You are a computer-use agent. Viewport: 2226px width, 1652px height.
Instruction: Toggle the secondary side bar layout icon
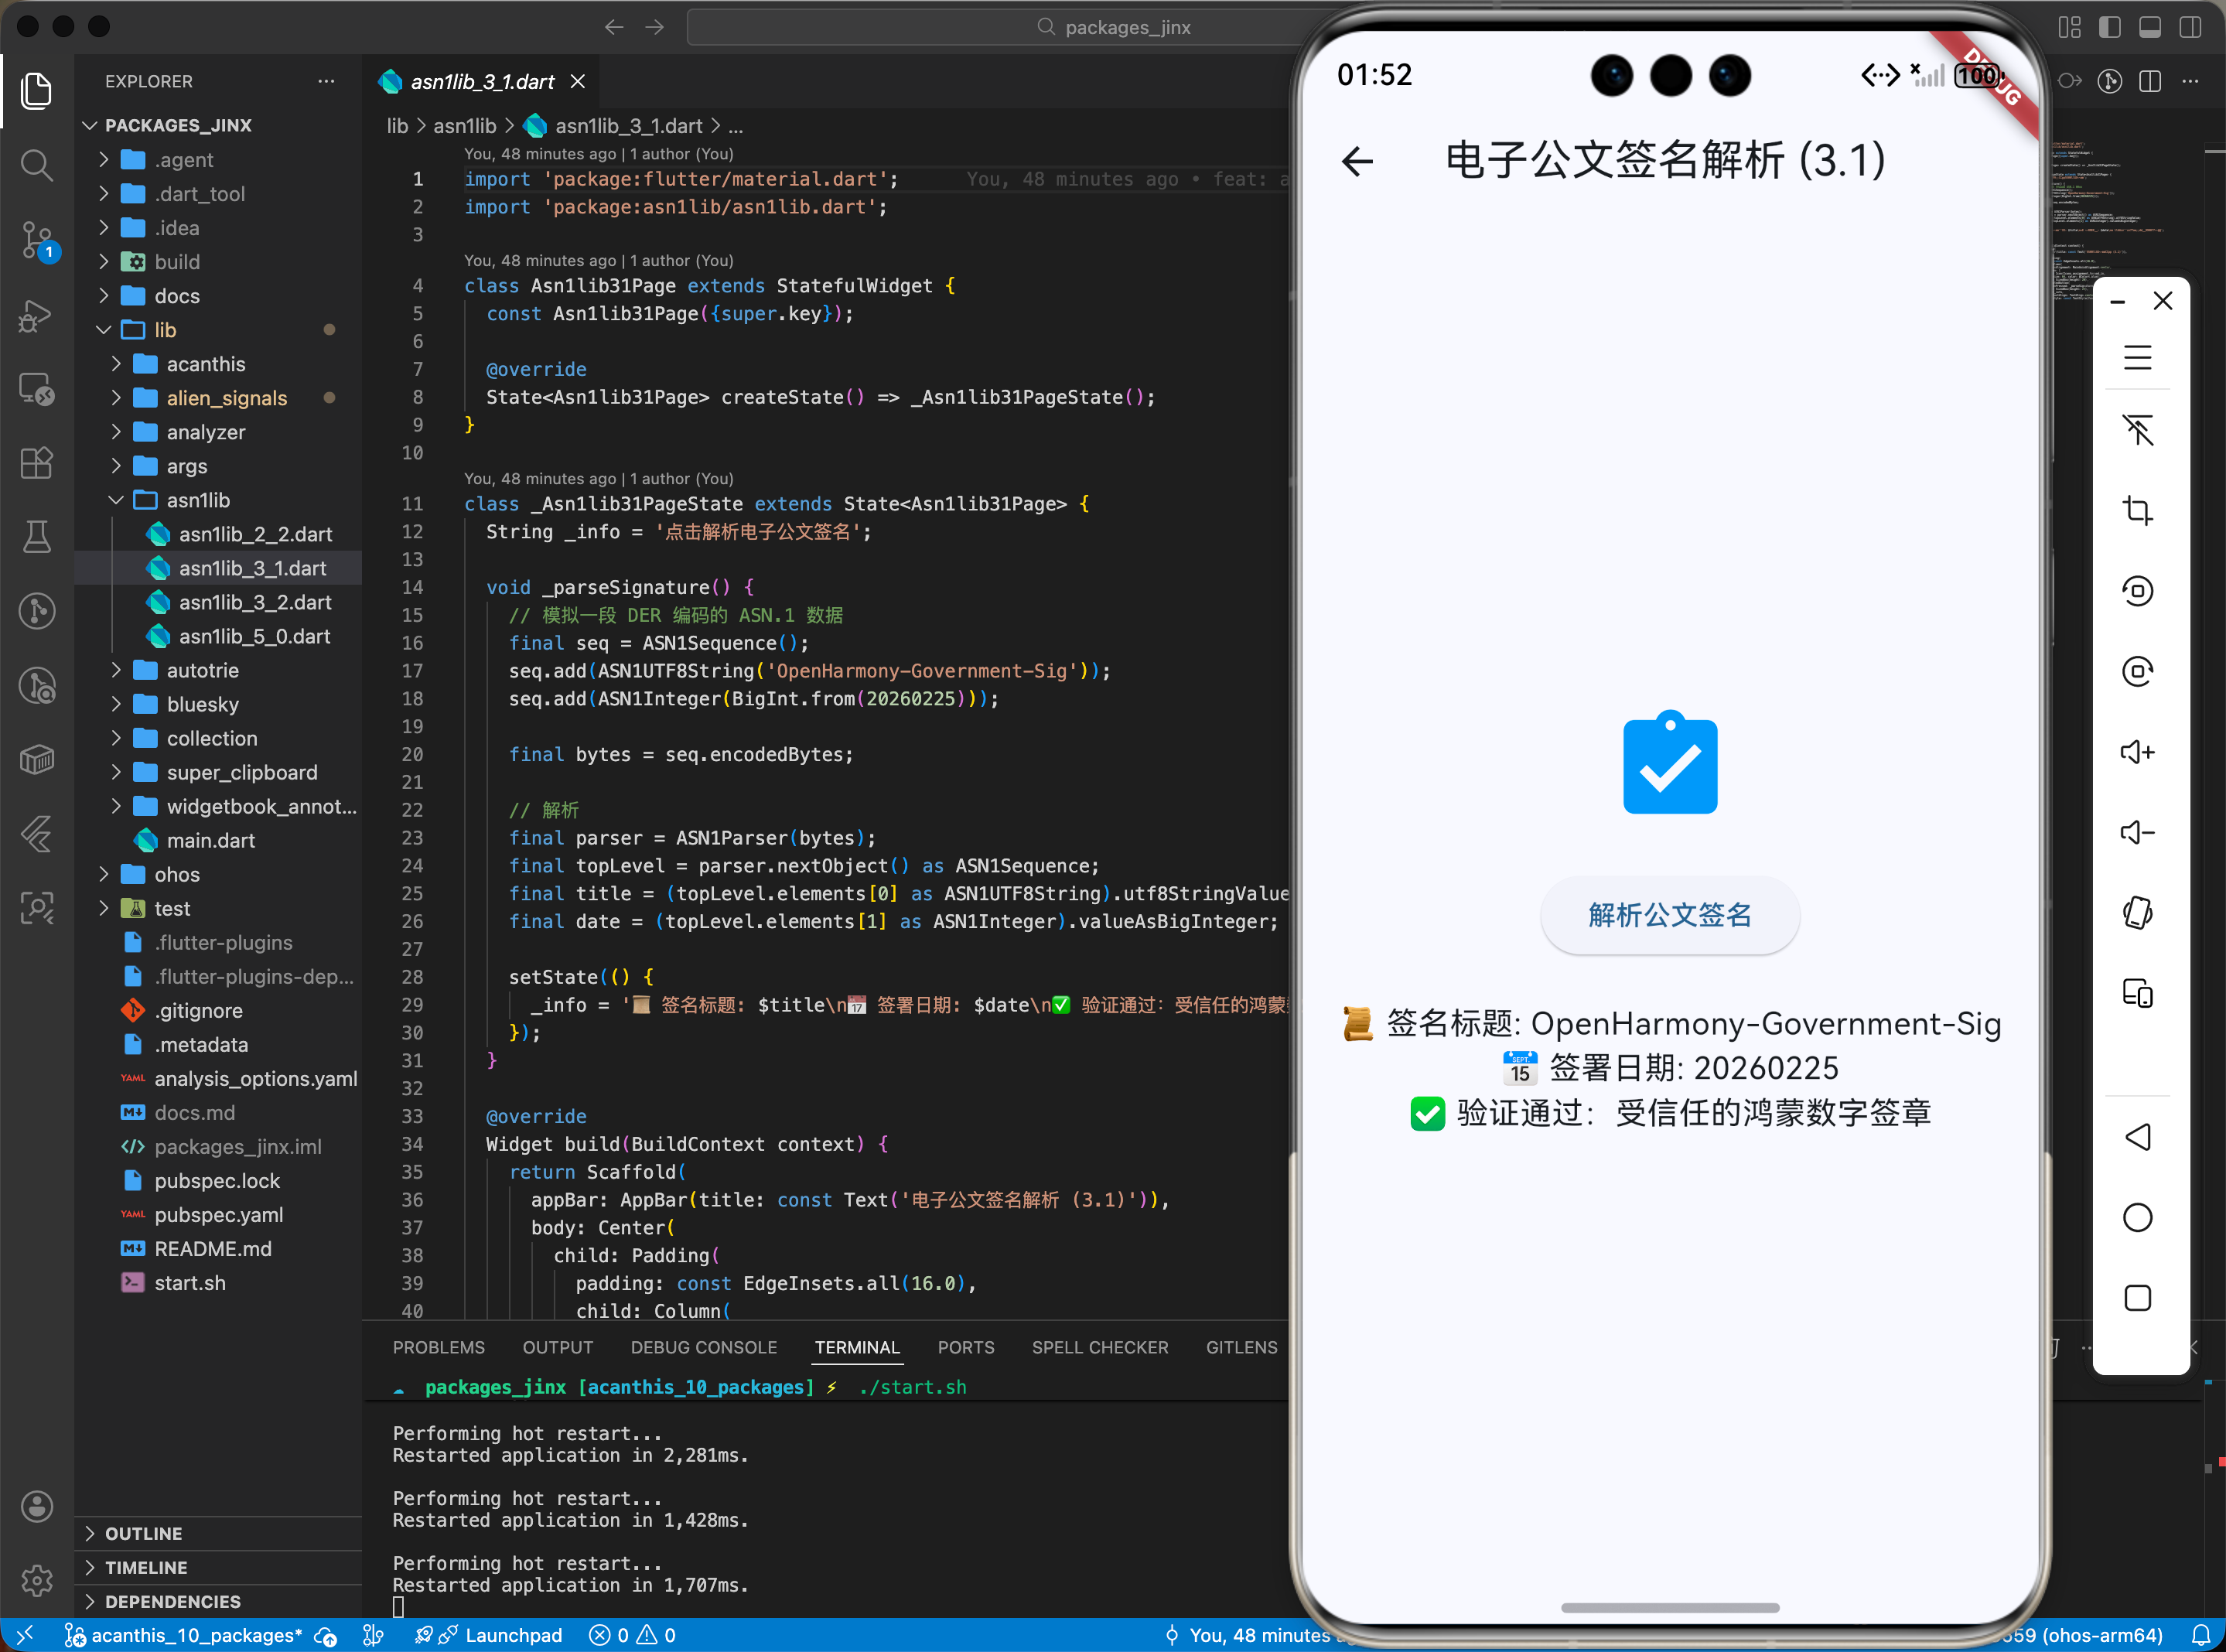[x=2190, y=27]
